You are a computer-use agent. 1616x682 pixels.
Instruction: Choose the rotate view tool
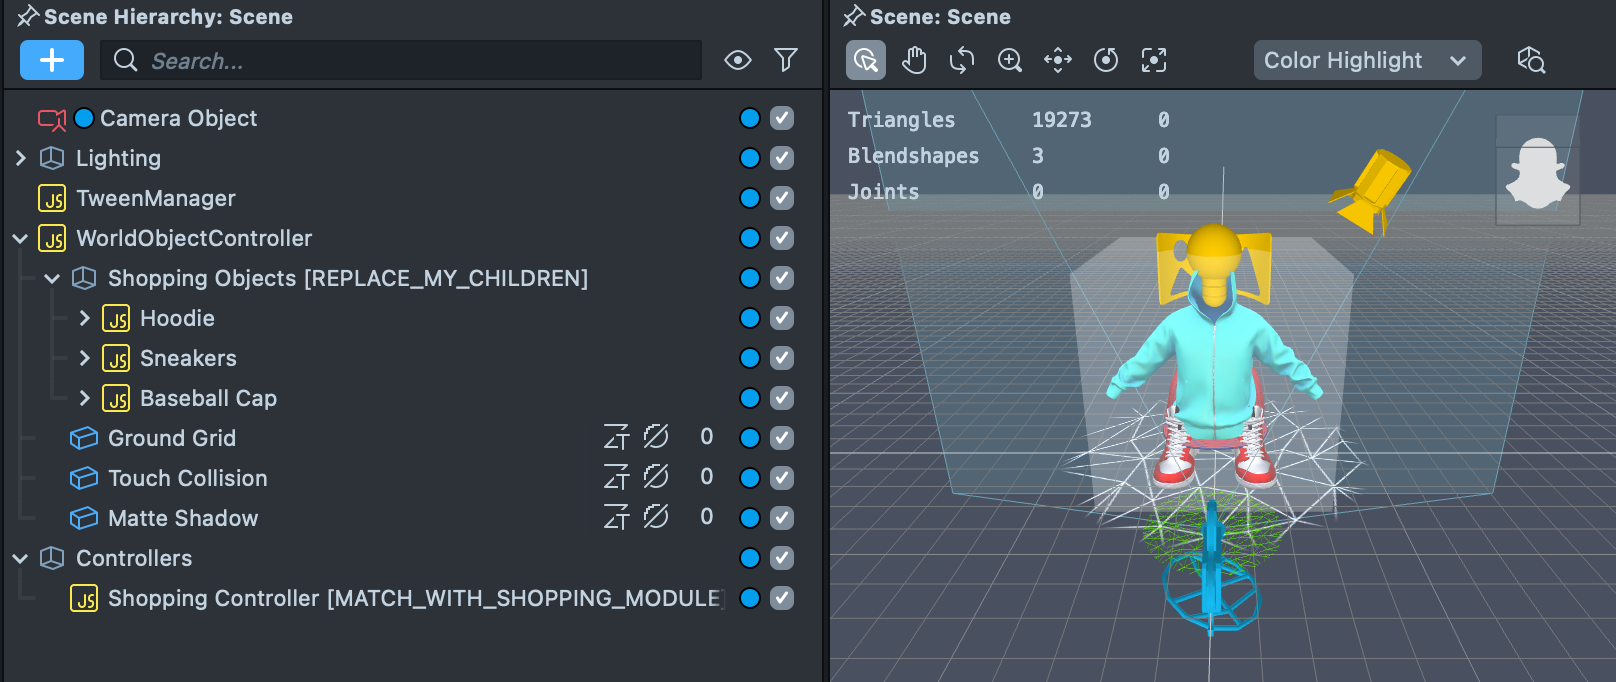(x=962, y=60)
